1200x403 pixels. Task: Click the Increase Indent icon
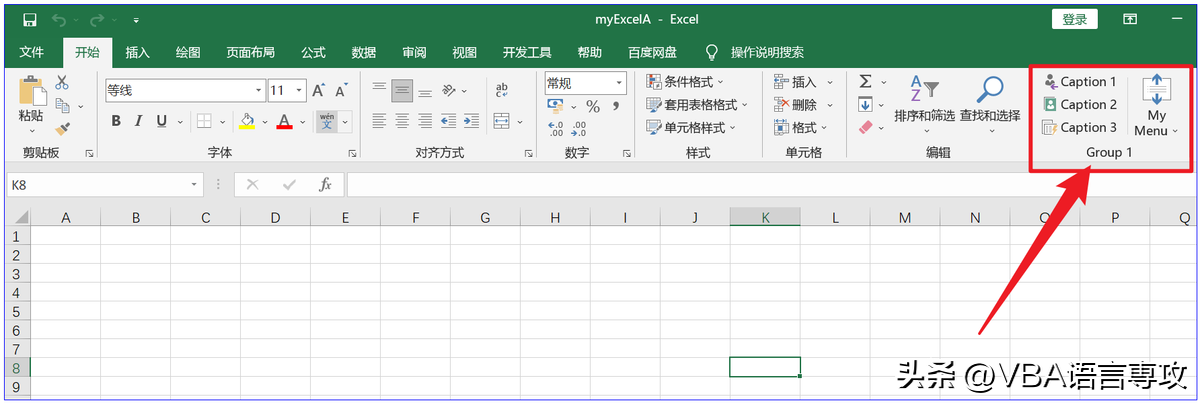(x=471, y=121)
